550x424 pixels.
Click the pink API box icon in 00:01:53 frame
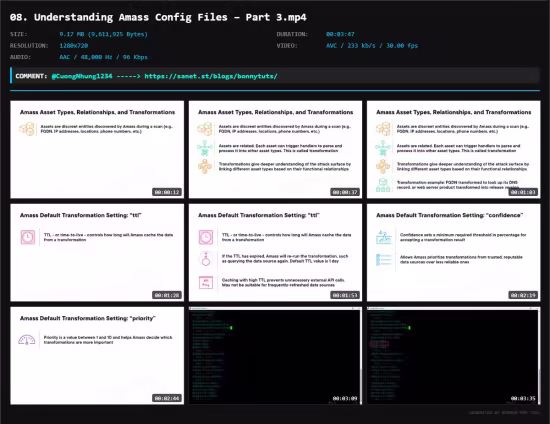click(x=206, y=282)
